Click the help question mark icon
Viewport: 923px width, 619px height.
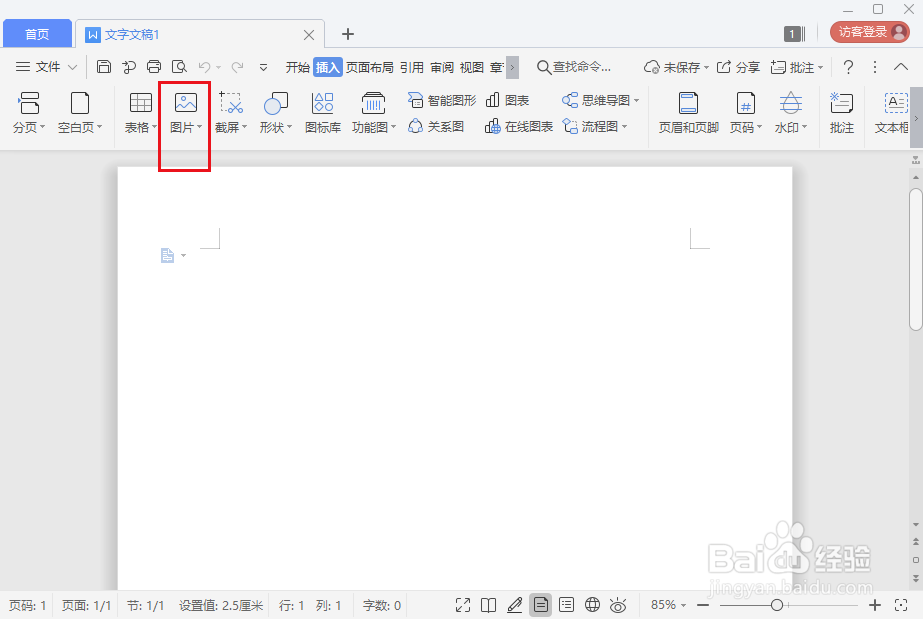(x=848, y=67)
